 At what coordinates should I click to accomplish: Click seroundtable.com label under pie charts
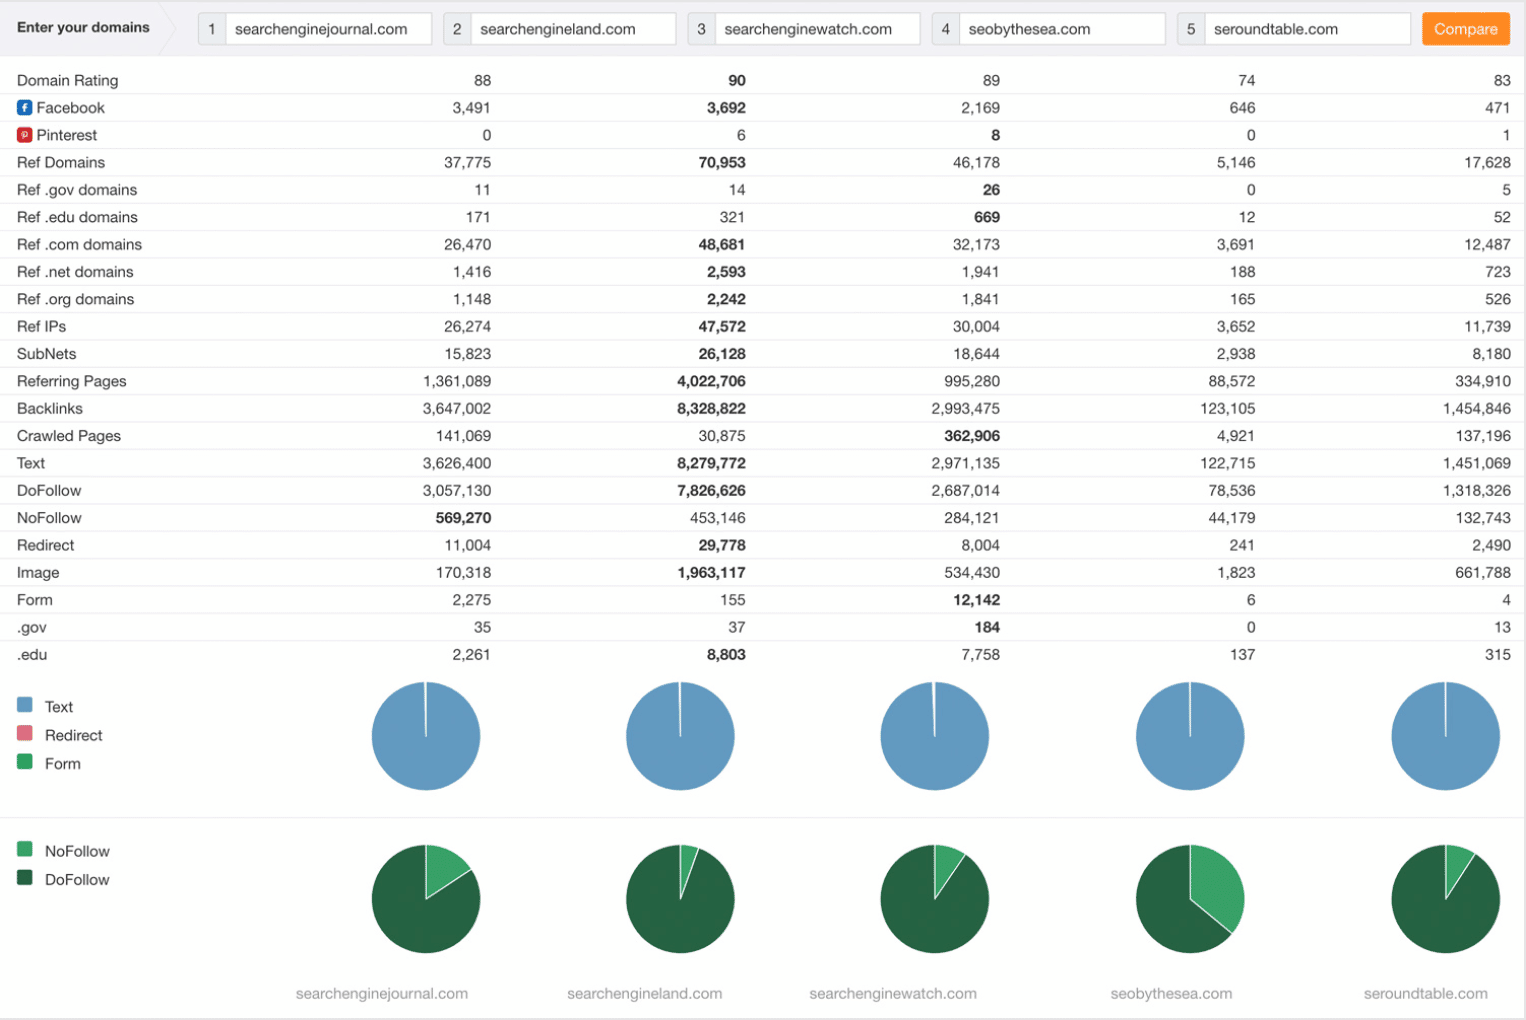click(x=1425, y=993)
